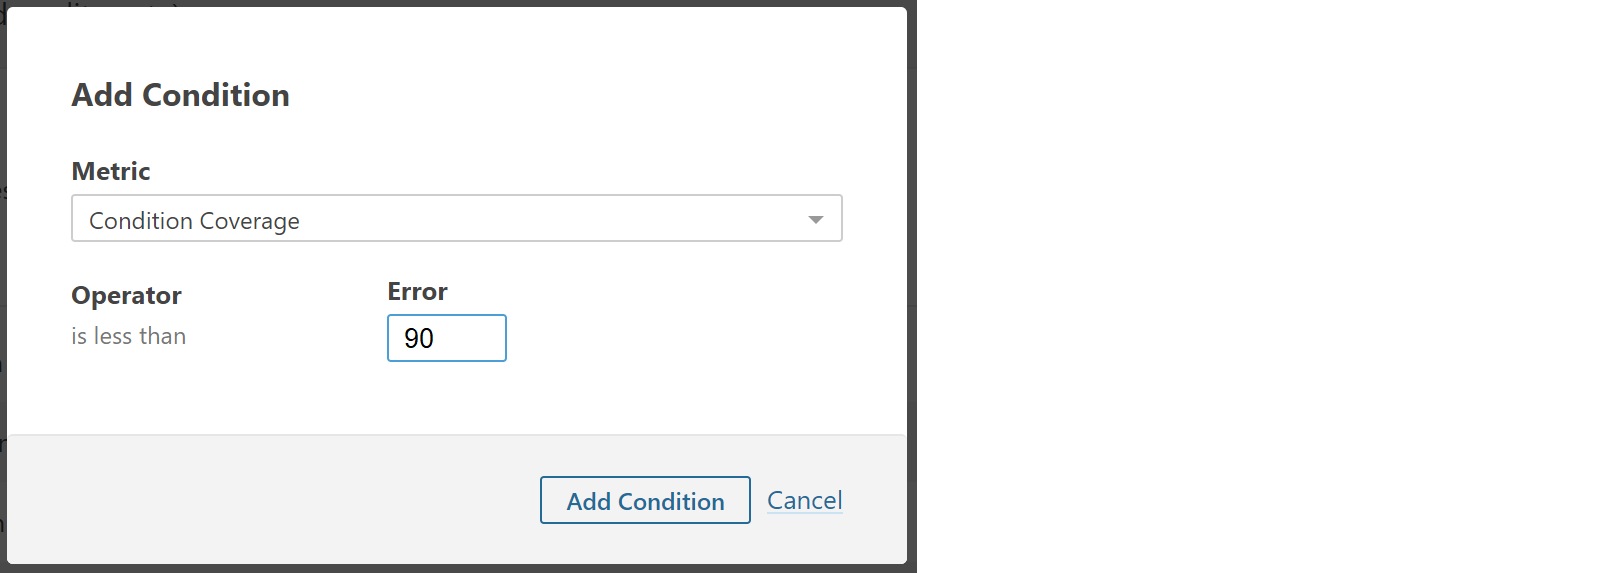Open the Metric dropdown
This screenshot has width=1600, height=573.
point(456,219)
